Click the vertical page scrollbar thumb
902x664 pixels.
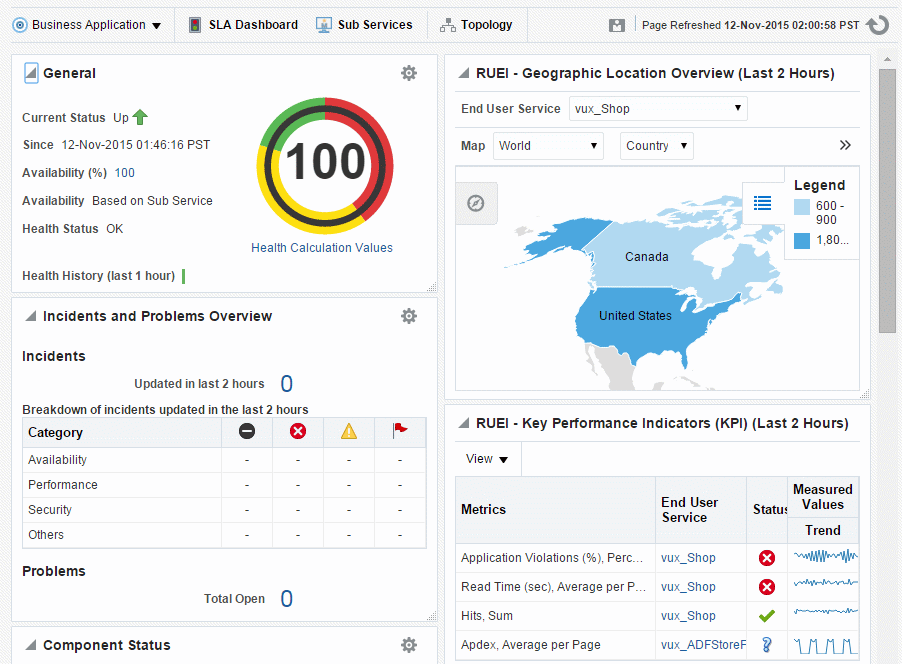point(887,201)
